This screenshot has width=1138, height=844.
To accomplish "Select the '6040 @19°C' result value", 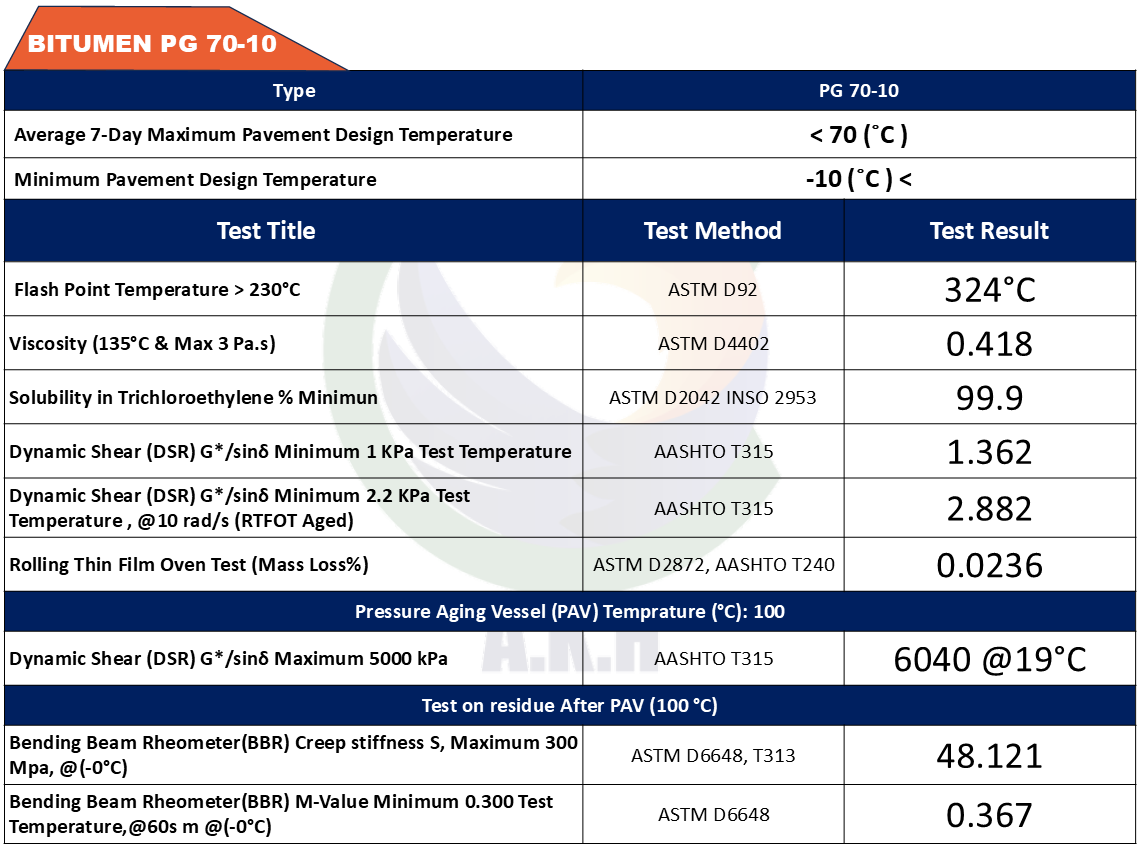I will click(x=989, y=659).
